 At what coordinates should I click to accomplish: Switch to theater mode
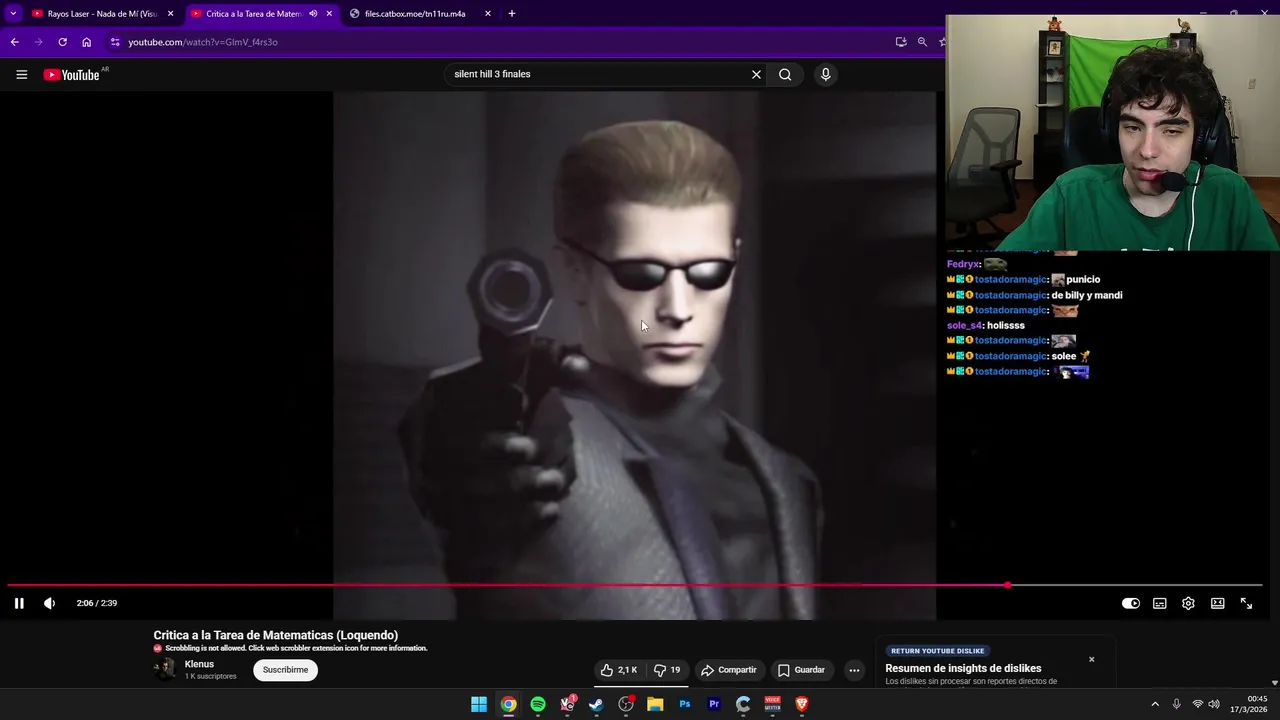1217,603
